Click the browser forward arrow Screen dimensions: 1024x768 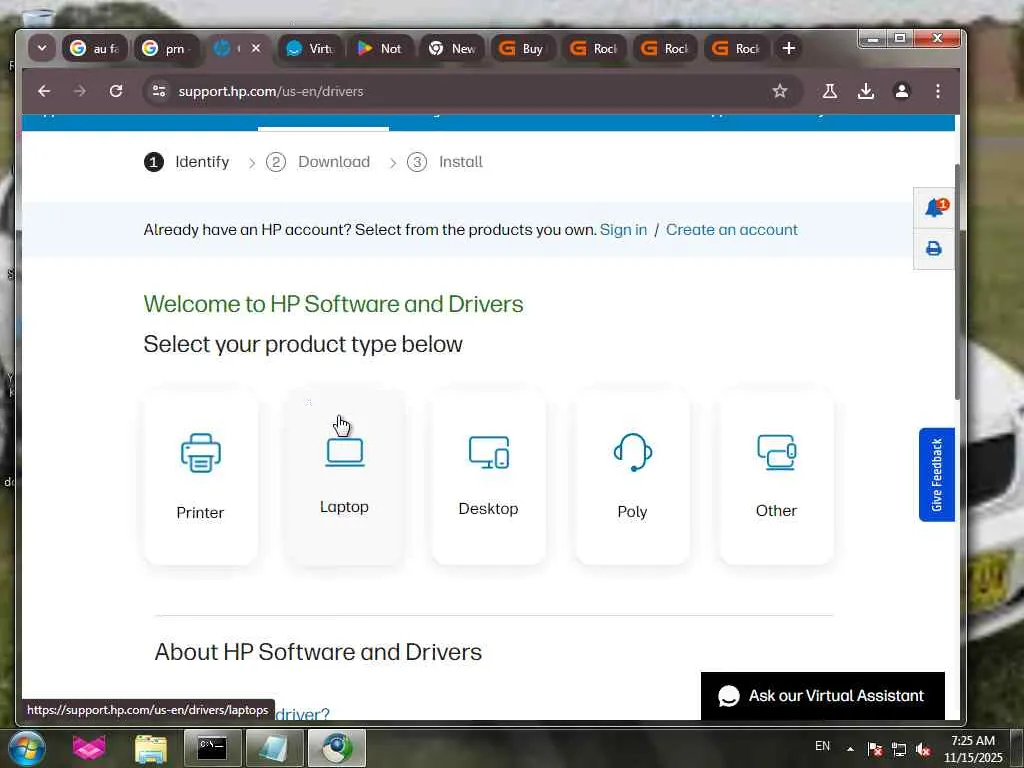coord(80,91)
